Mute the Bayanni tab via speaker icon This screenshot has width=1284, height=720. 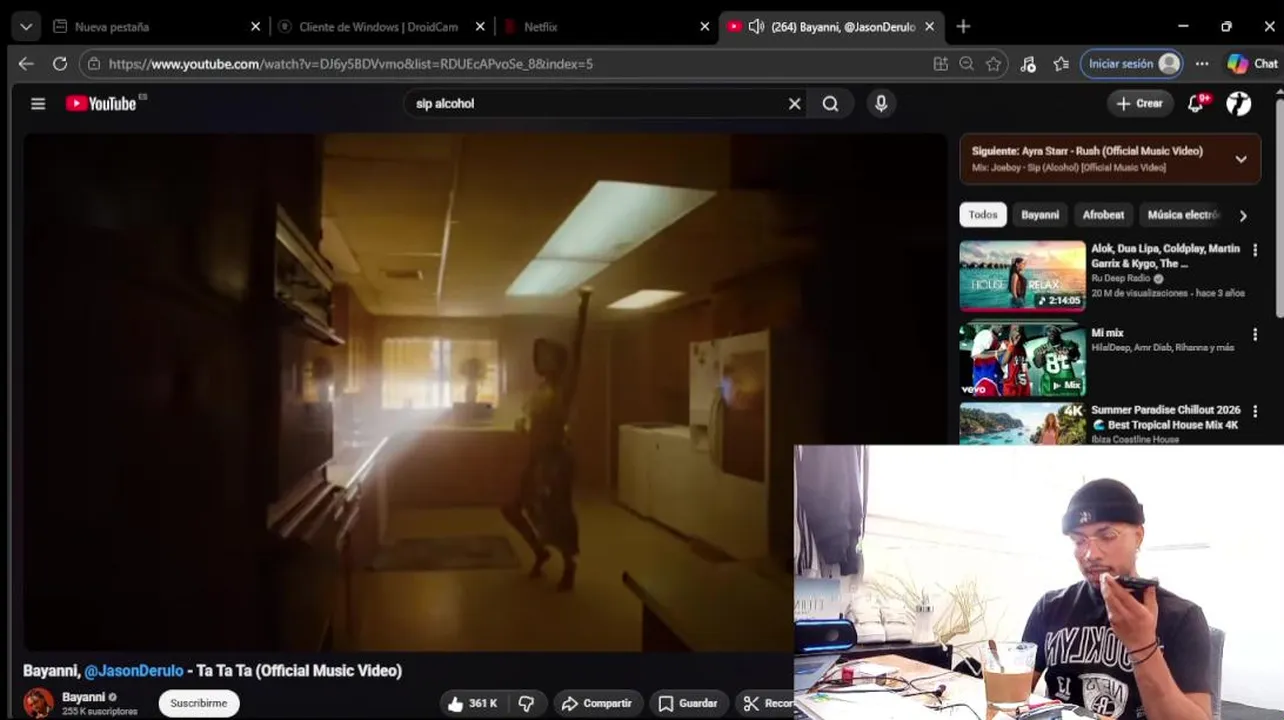pyautogui.click(x=756, y=27)
